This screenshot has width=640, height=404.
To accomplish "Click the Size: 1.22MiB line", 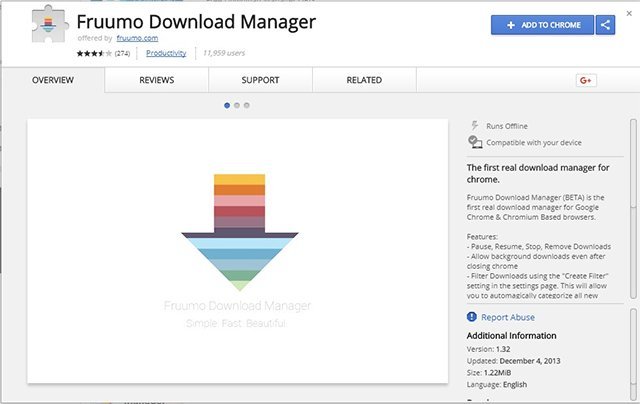I will click(489, 373).
